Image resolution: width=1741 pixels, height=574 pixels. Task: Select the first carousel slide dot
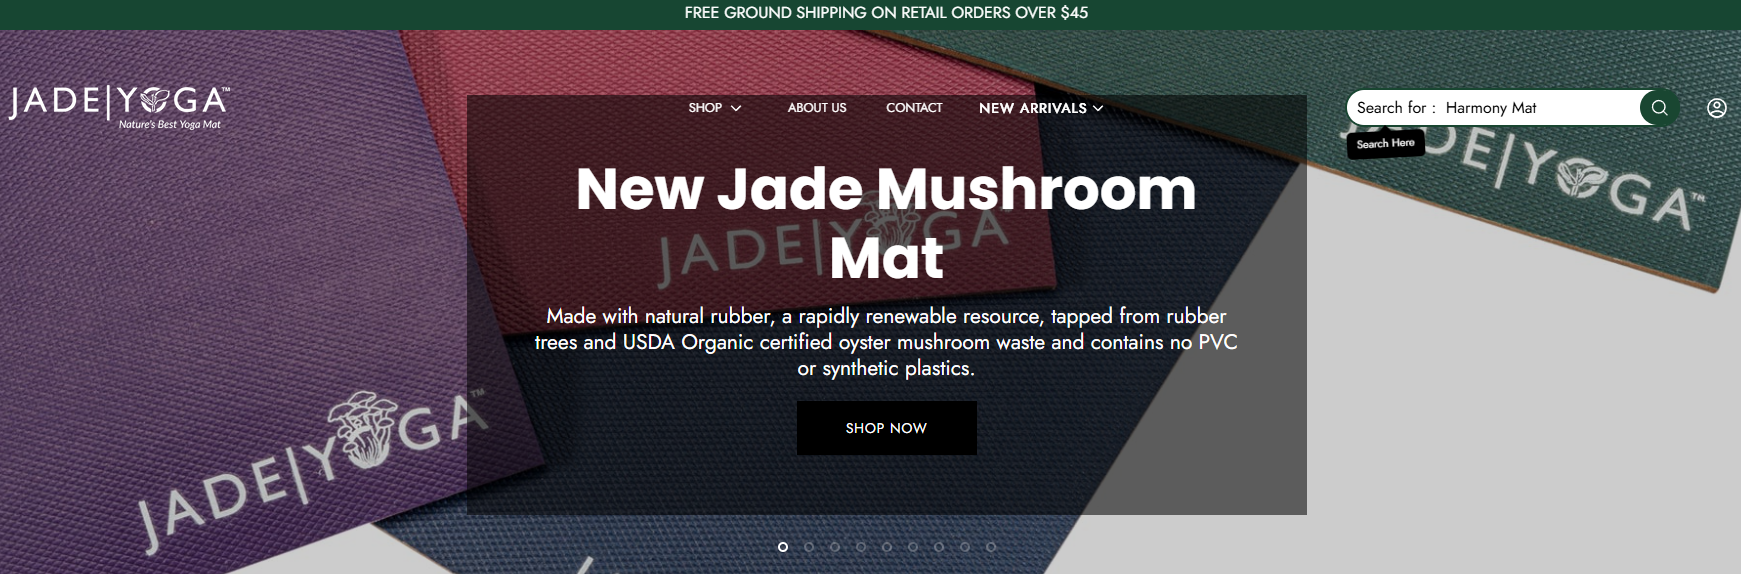tap(783, 547)
